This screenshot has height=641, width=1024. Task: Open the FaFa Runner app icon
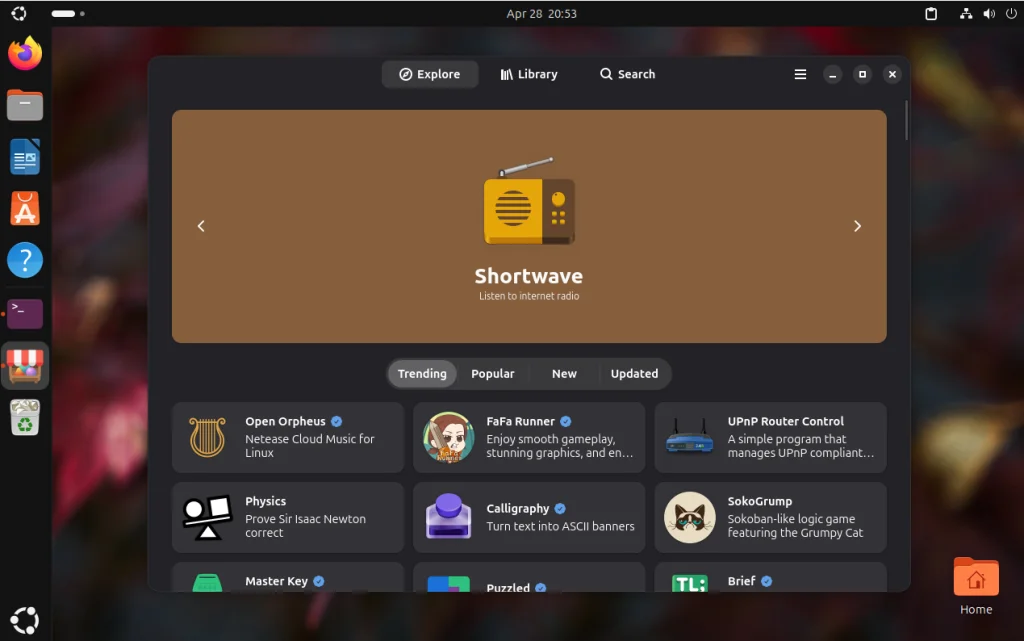point(449,437)
